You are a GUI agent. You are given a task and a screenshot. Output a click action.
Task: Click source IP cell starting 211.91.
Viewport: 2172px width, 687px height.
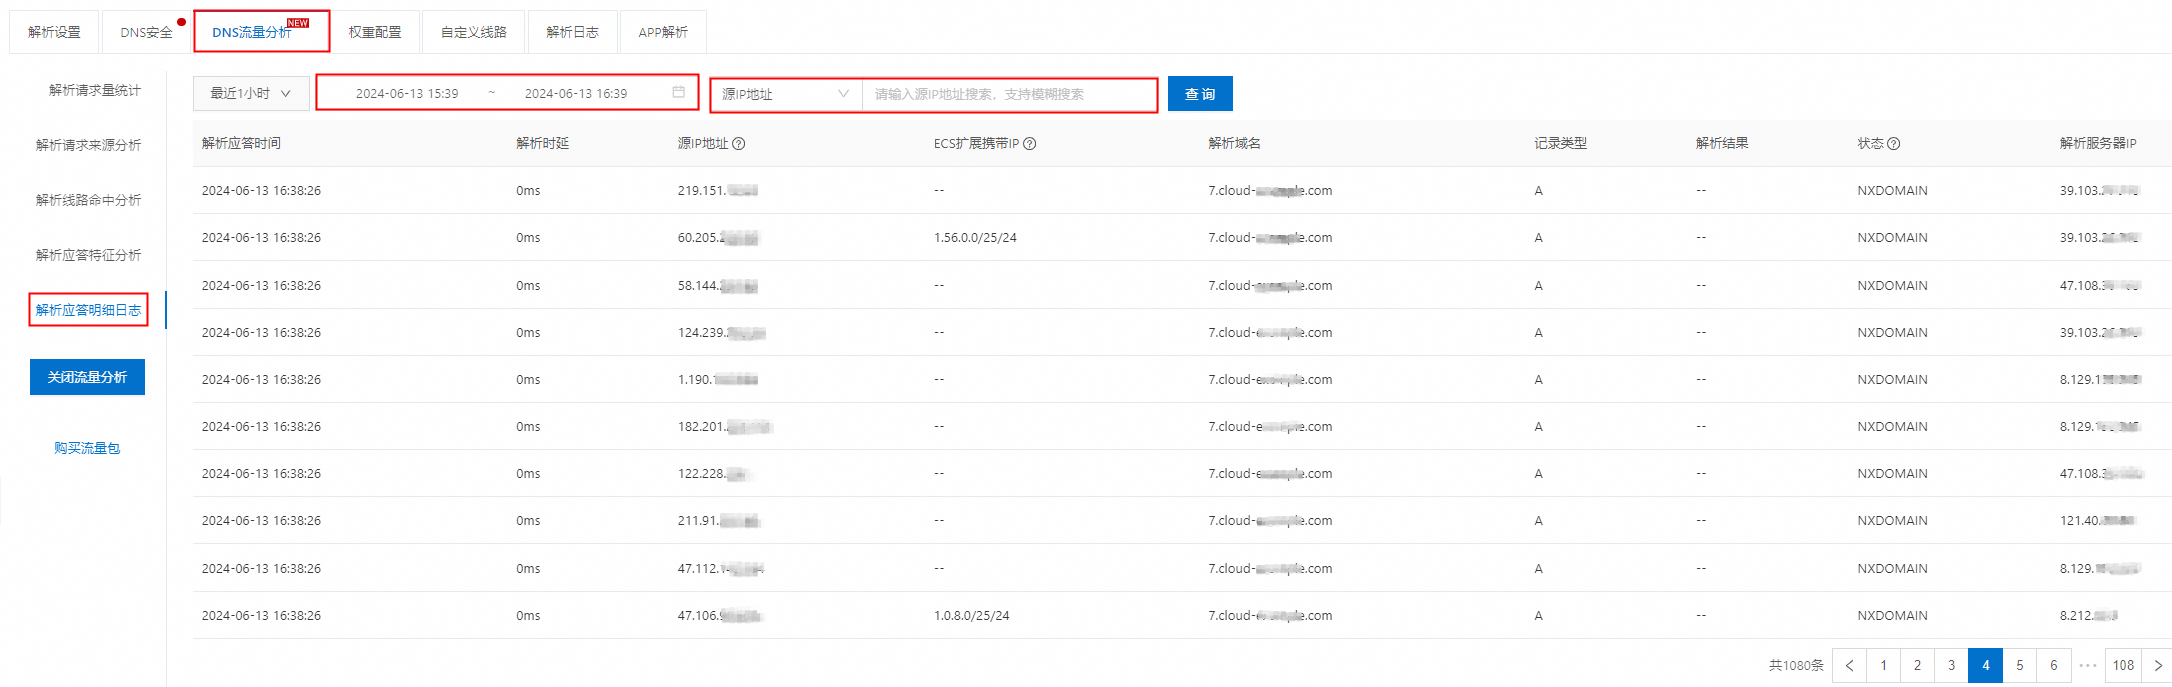click(718, 521)
